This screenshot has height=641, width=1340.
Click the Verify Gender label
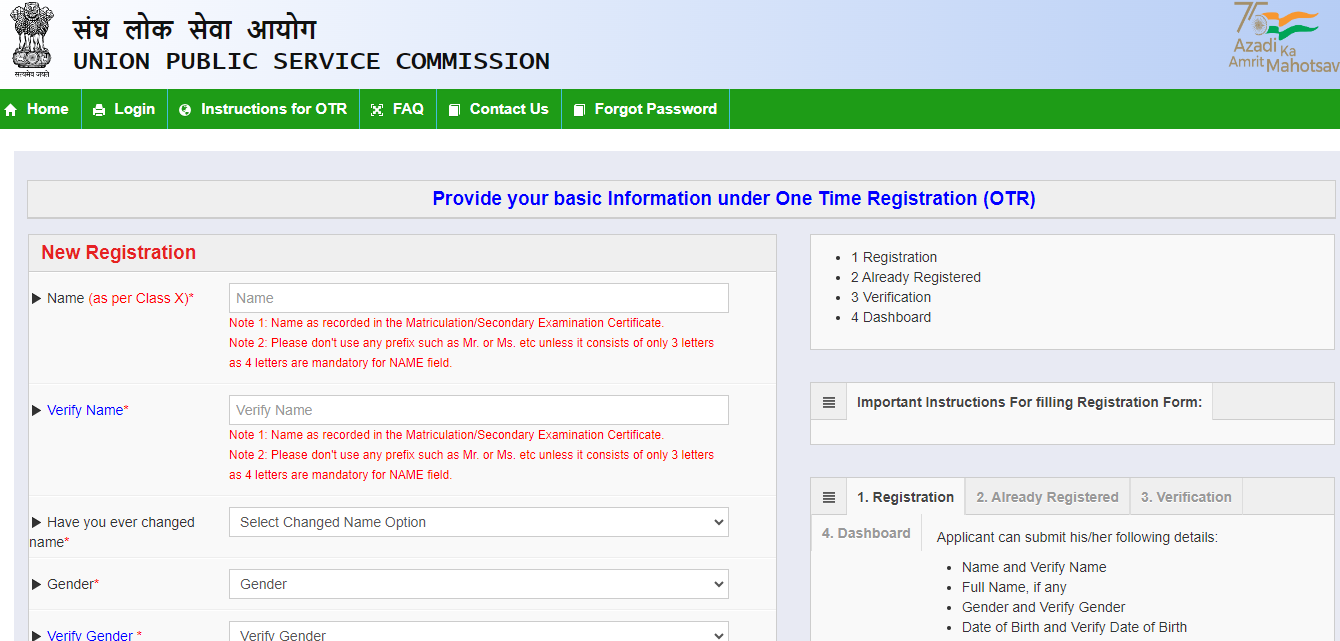94,635
